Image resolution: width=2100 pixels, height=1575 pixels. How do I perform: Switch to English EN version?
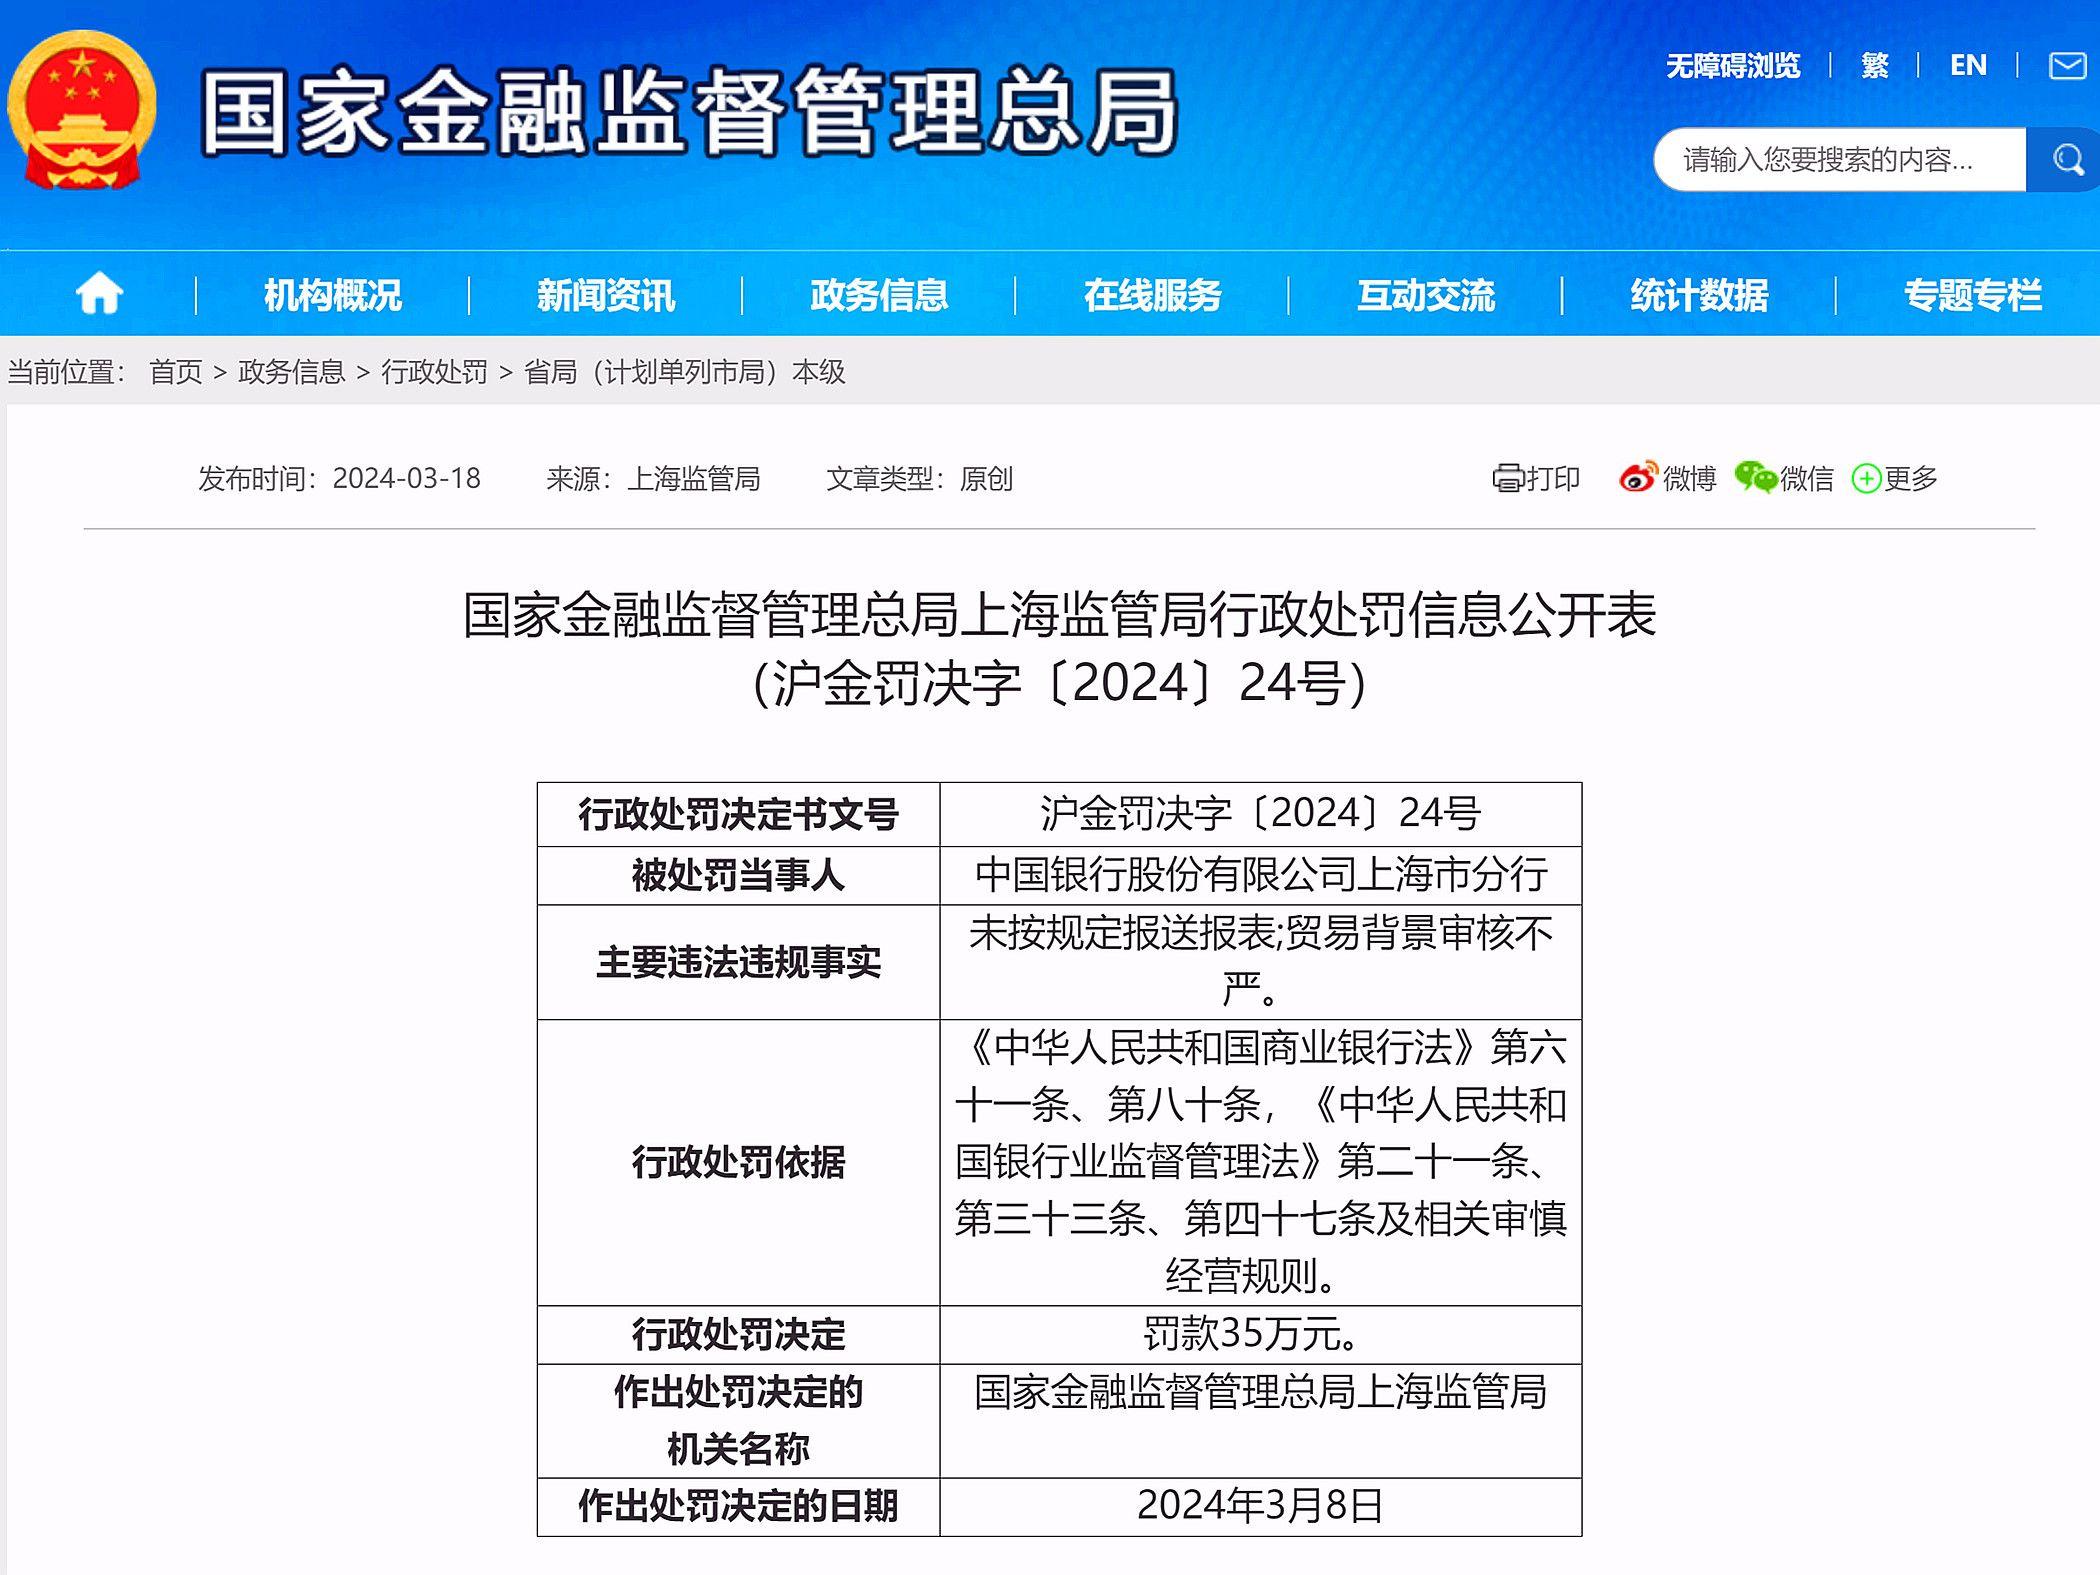click(1968, 66)
